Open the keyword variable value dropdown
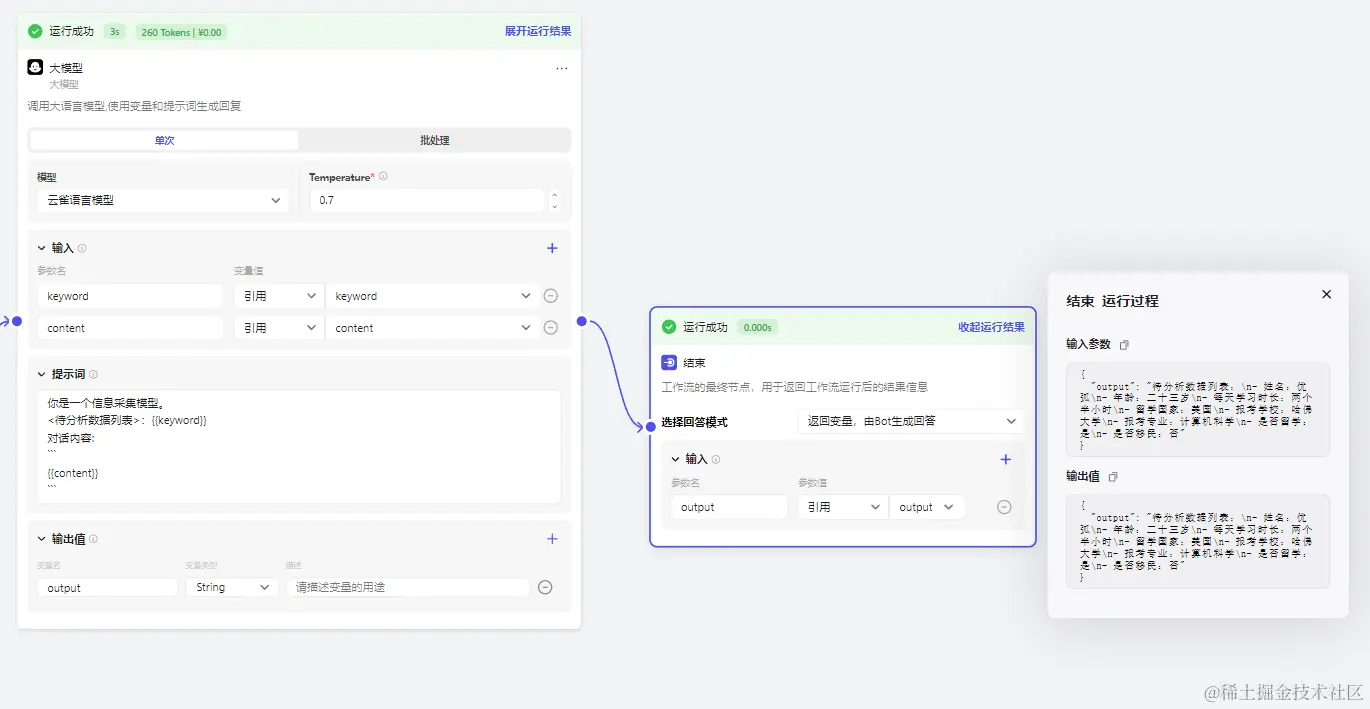 (432, 296)
